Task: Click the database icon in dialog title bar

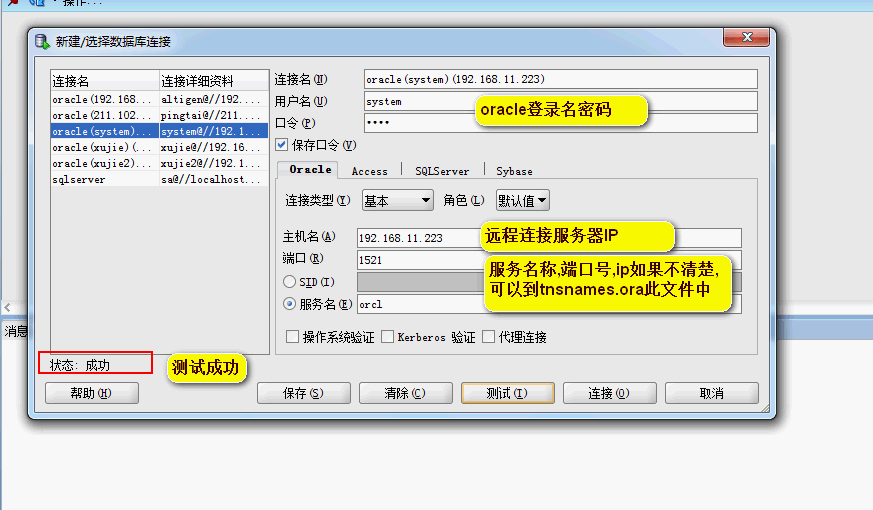Action: tap(42, 41)
